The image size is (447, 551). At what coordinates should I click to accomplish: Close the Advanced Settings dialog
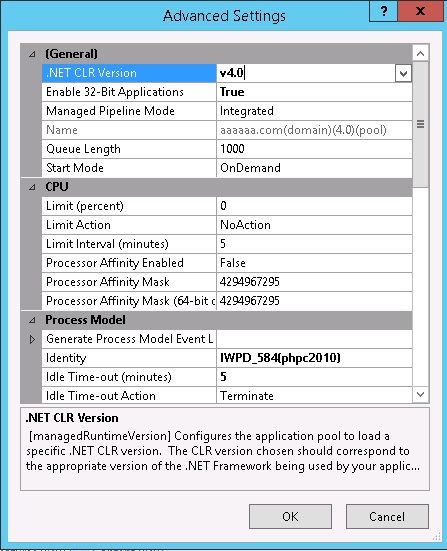click(x=420, y=11)
